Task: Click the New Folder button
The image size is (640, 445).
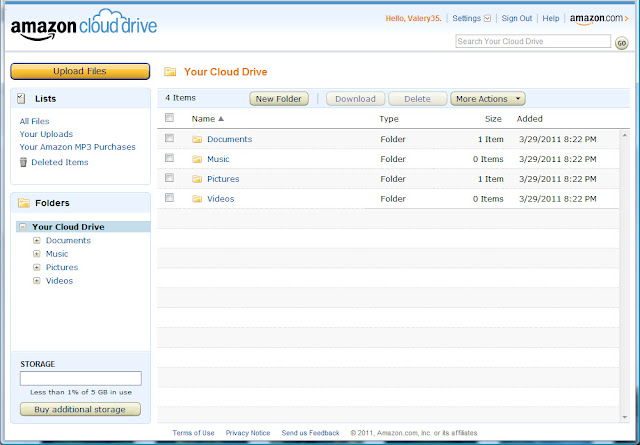Action: coord(279,99)
